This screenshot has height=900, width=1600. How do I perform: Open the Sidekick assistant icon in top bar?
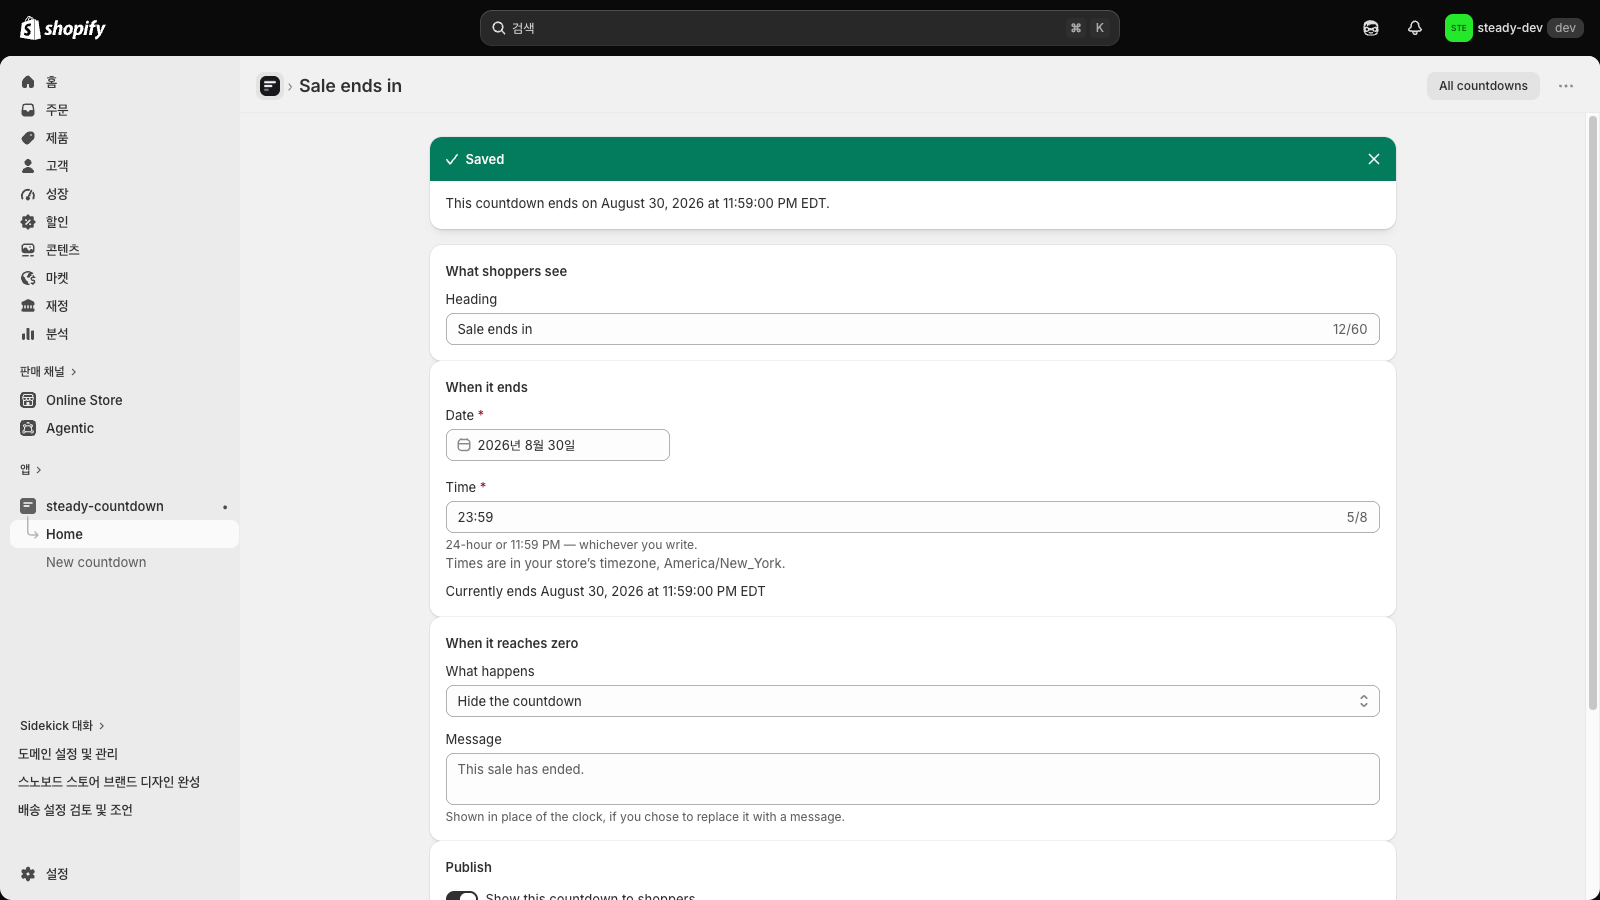point(1371,28)
